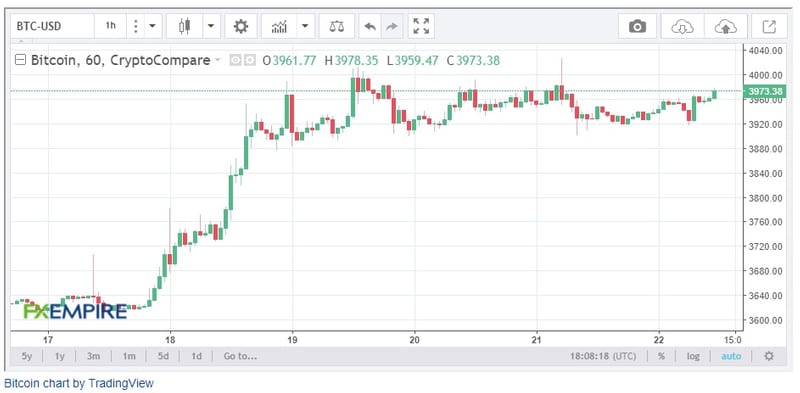
Task: Select the 5y time range
Action: click(27, 356)
